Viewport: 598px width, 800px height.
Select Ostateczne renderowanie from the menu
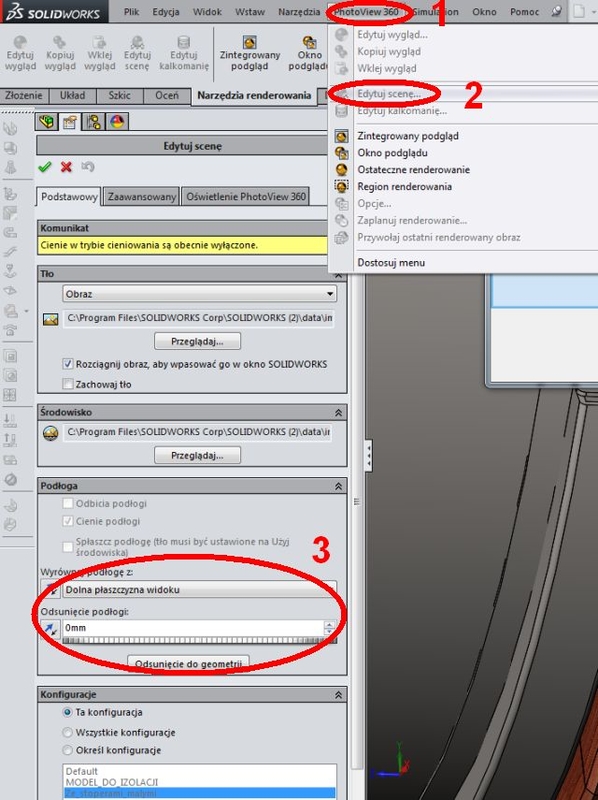(x=413, y=170)
